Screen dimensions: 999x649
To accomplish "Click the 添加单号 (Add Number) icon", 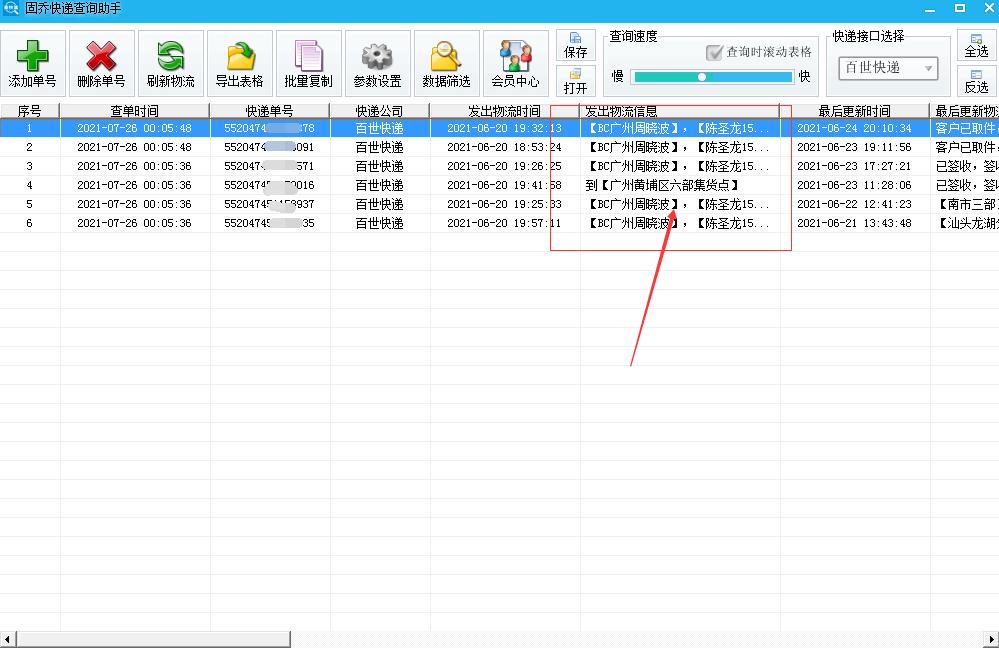I will (33, 62).
